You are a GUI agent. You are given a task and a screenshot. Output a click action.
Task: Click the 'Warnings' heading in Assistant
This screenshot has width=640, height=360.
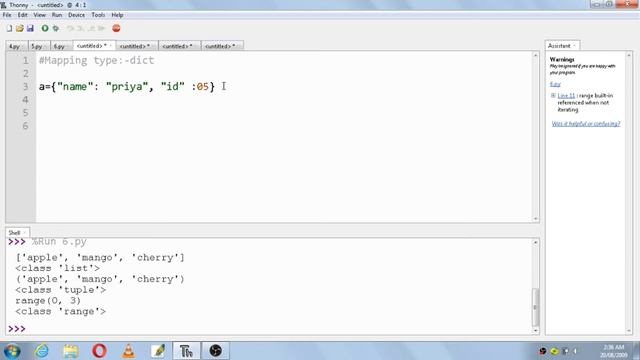562,60
